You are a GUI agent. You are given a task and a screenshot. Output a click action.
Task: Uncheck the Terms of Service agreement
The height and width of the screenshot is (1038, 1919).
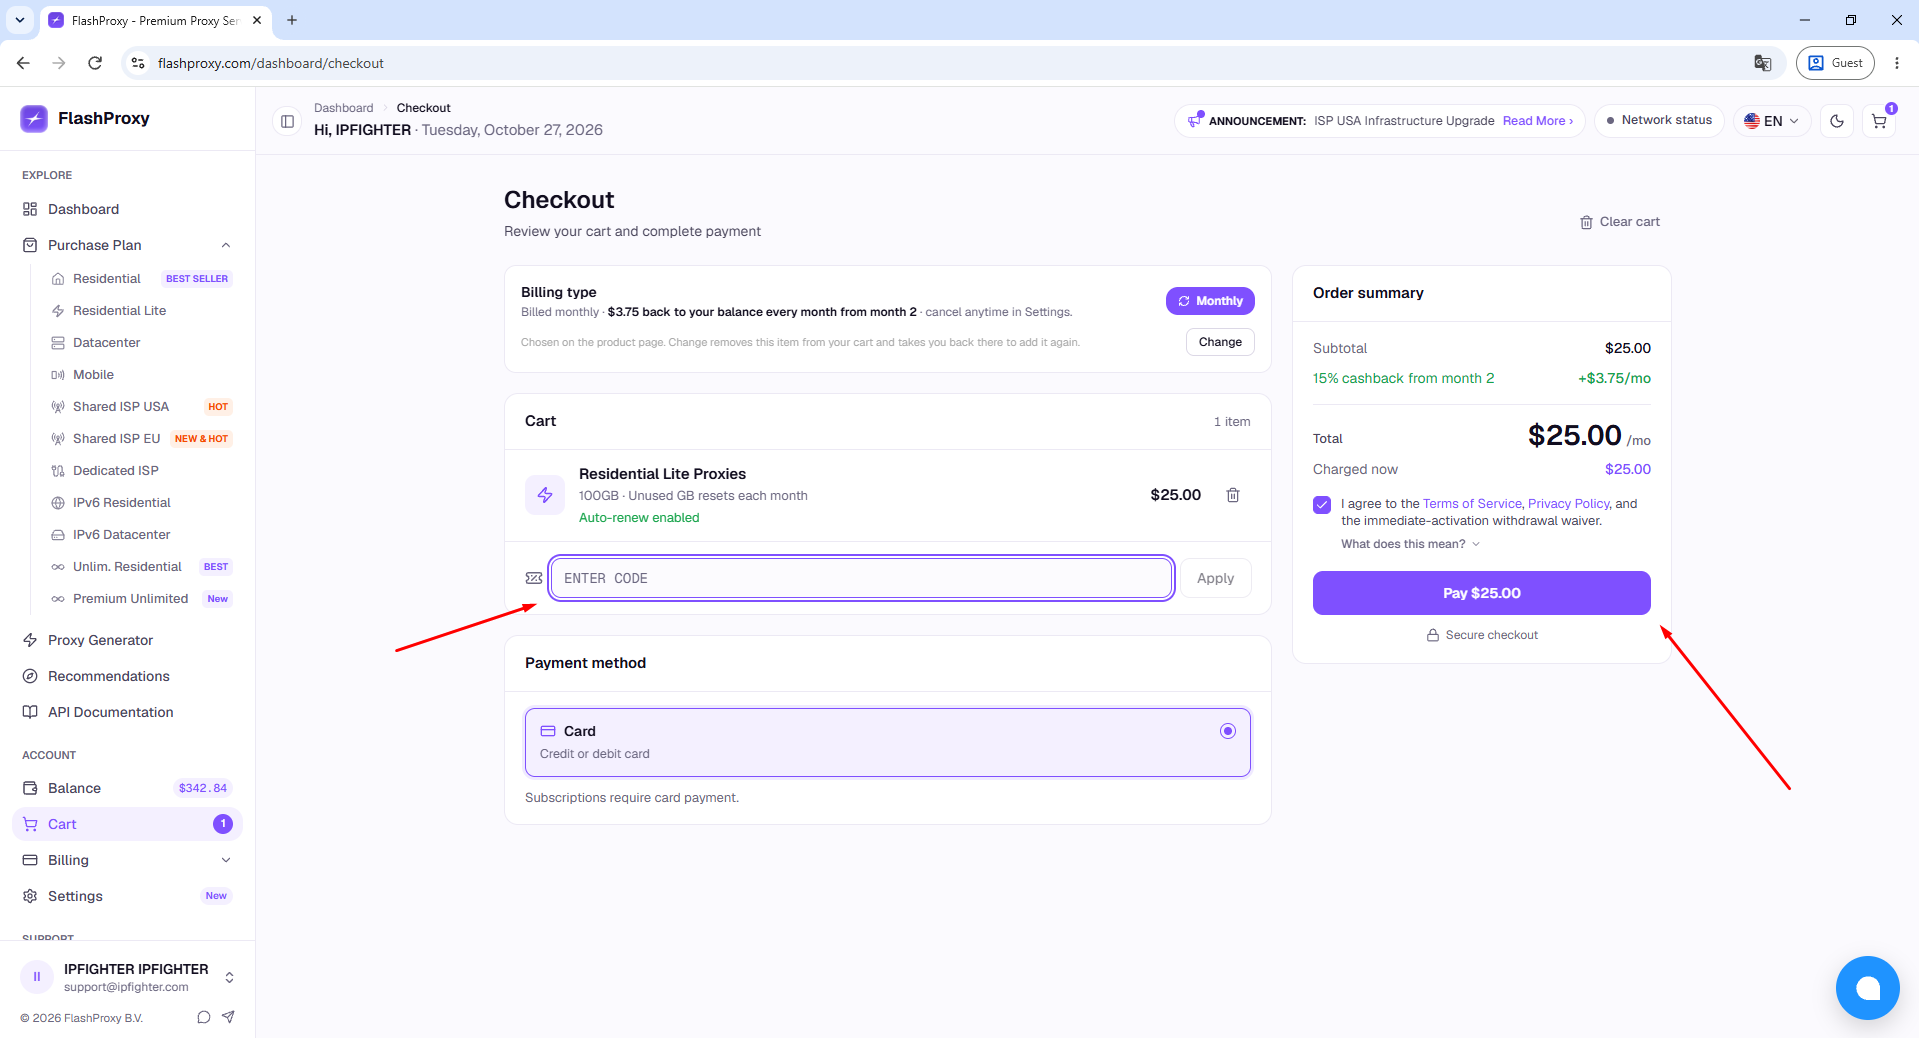1322,505
